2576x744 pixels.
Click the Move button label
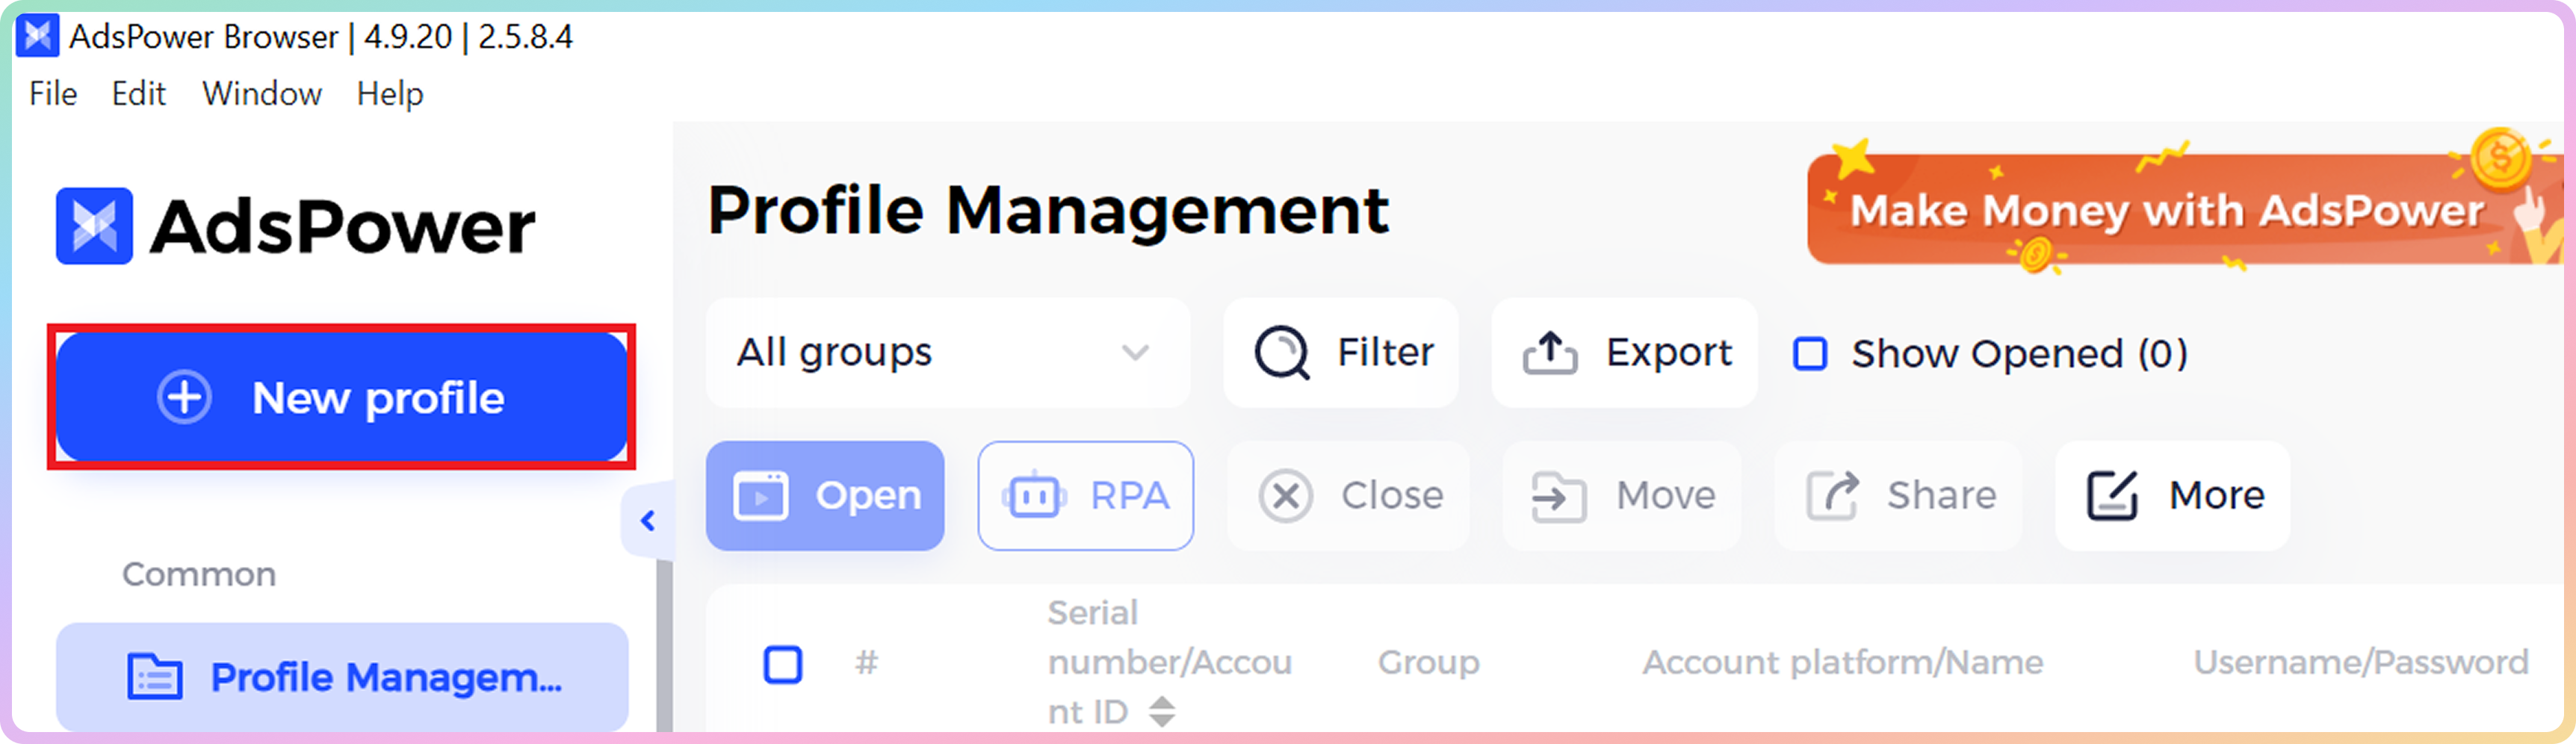[1666, 495]
